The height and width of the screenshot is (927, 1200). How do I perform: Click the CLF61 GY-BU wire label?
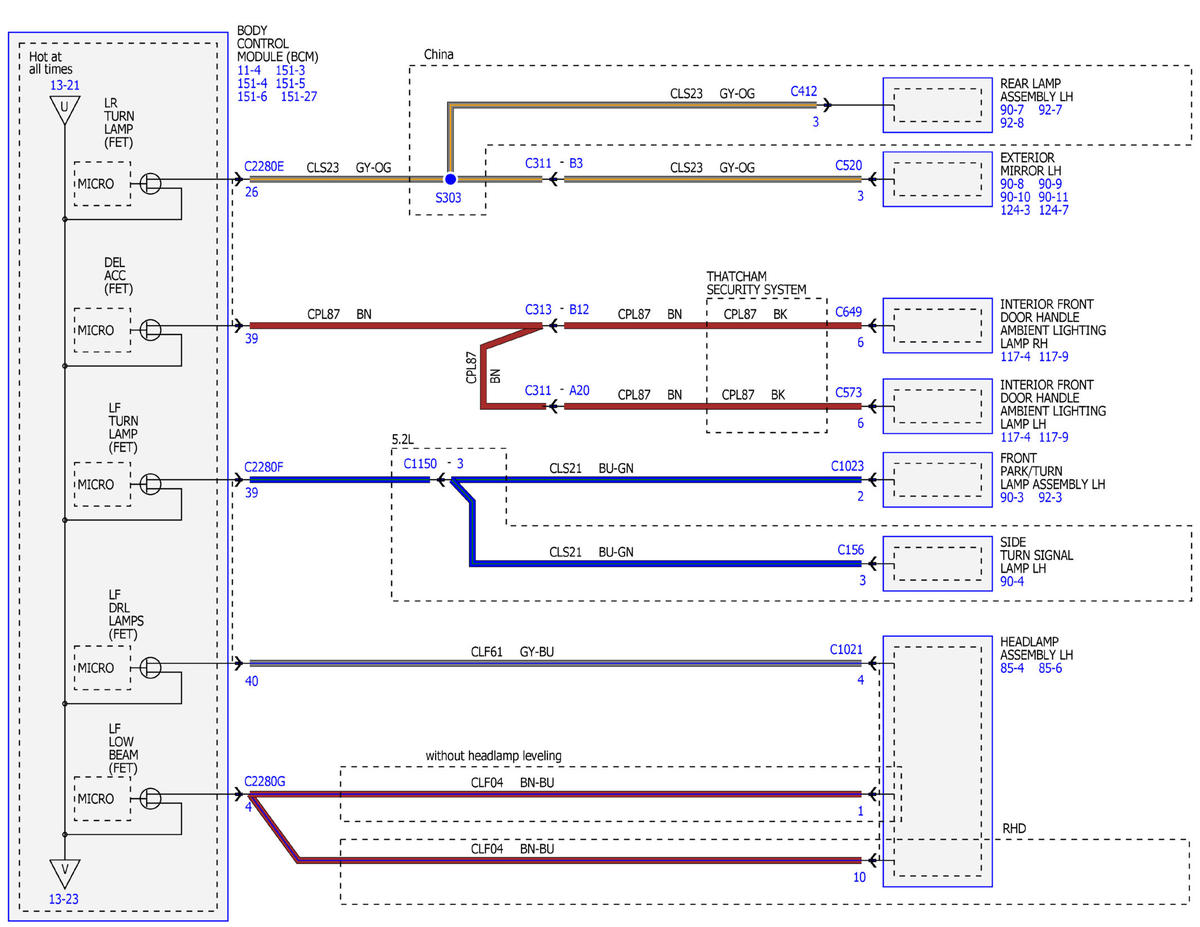click(x=512, y=652)
